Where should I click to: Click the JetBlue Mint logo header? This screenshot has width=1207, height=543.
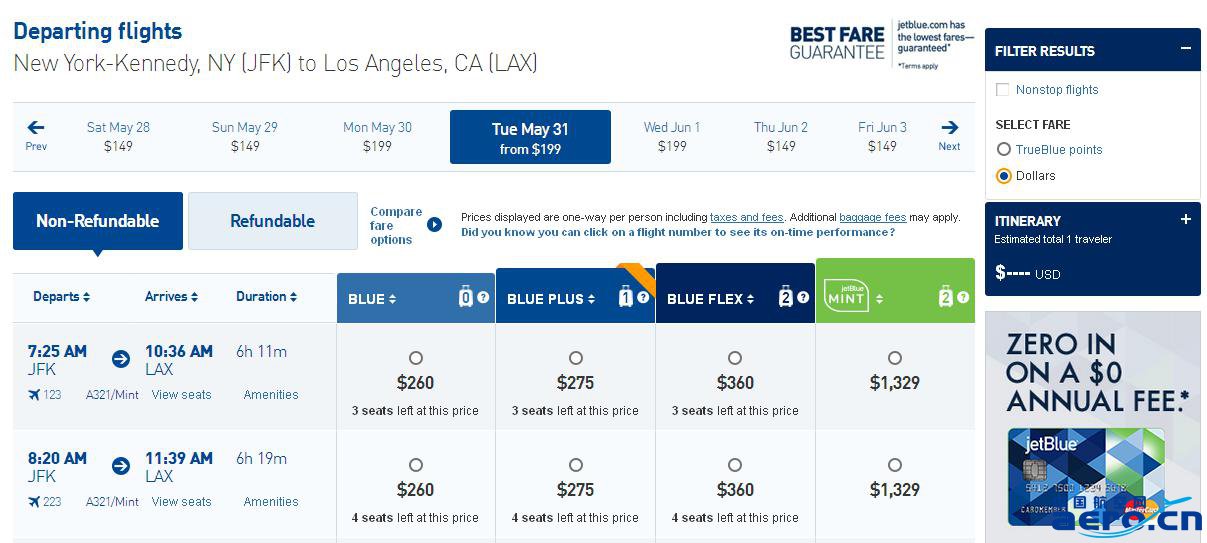pos(846,296)
